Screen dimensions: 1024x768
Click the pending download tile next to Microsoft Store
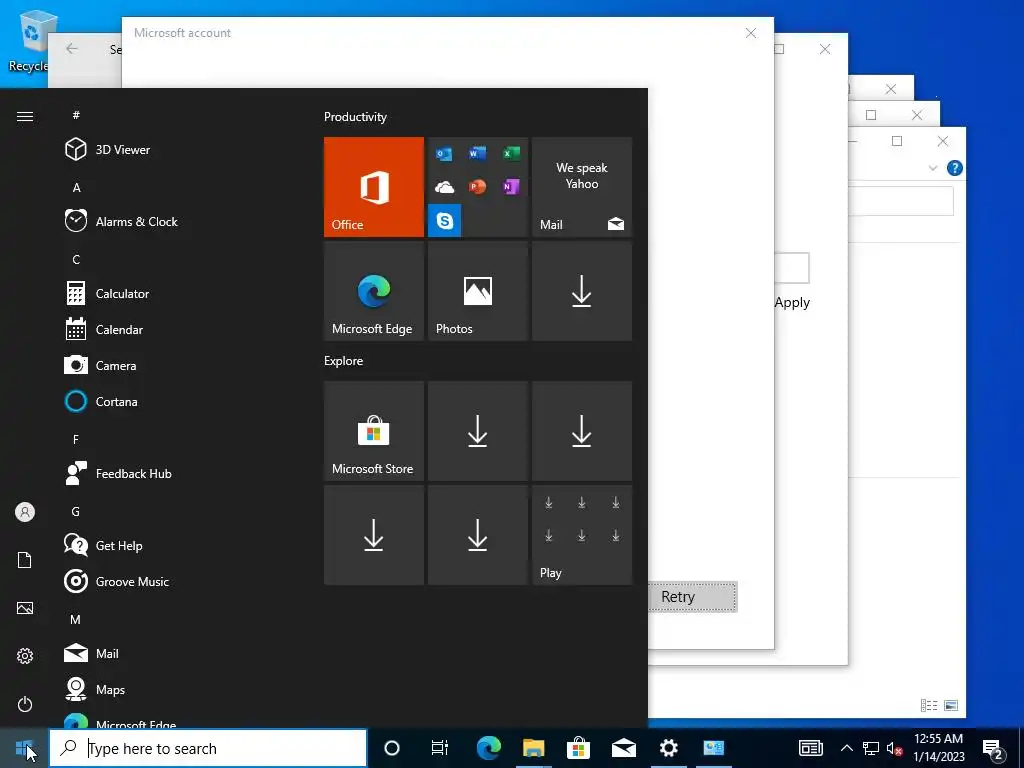click(478, 431)
